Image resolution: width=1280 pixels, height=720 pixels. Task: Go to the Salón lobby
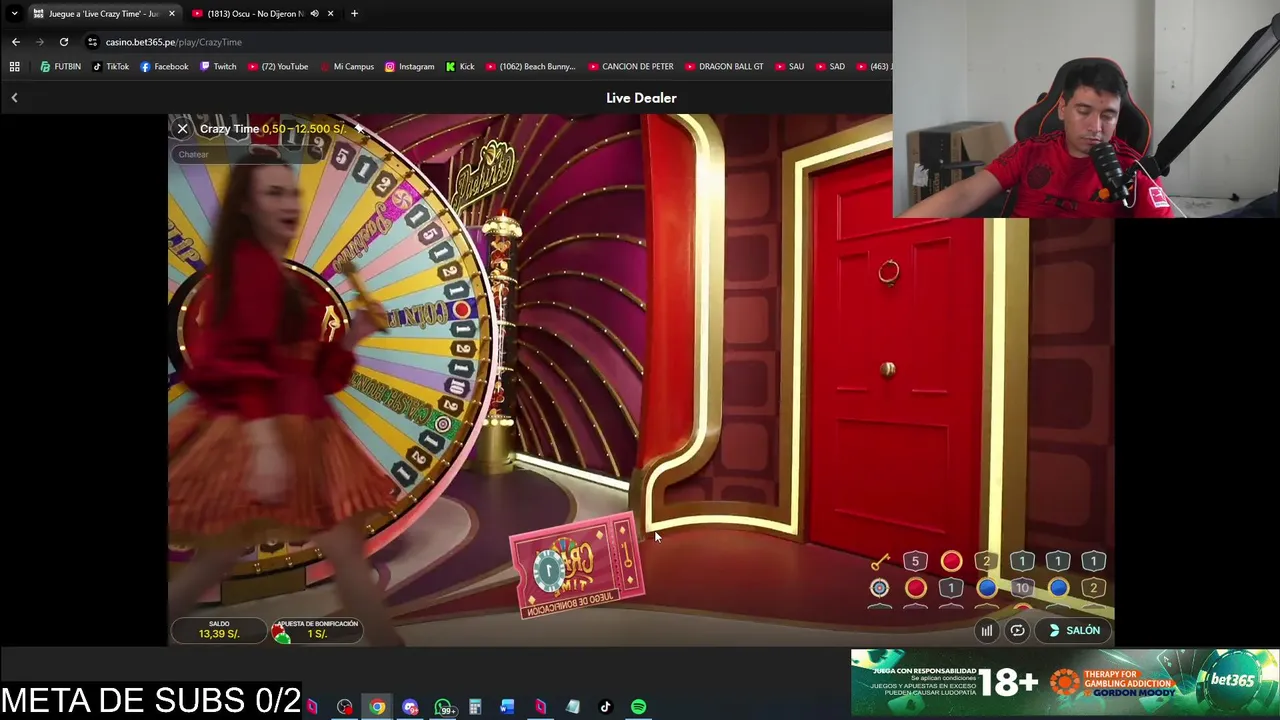point(1074,630)
